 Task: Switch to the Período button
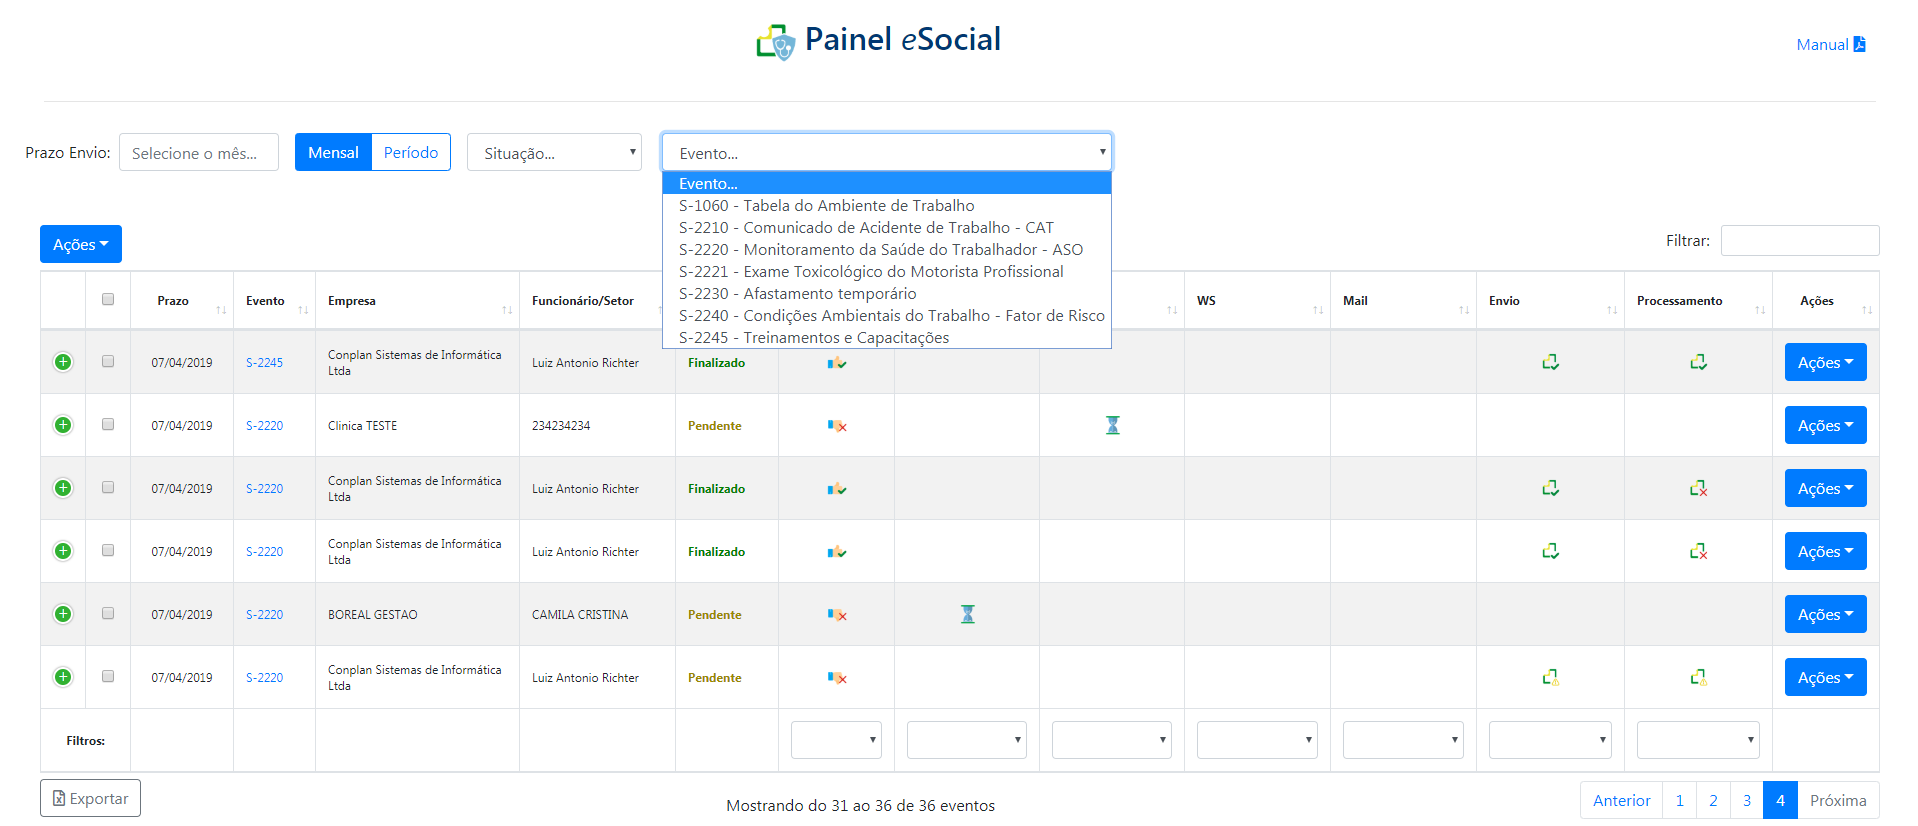click(411, 152)
